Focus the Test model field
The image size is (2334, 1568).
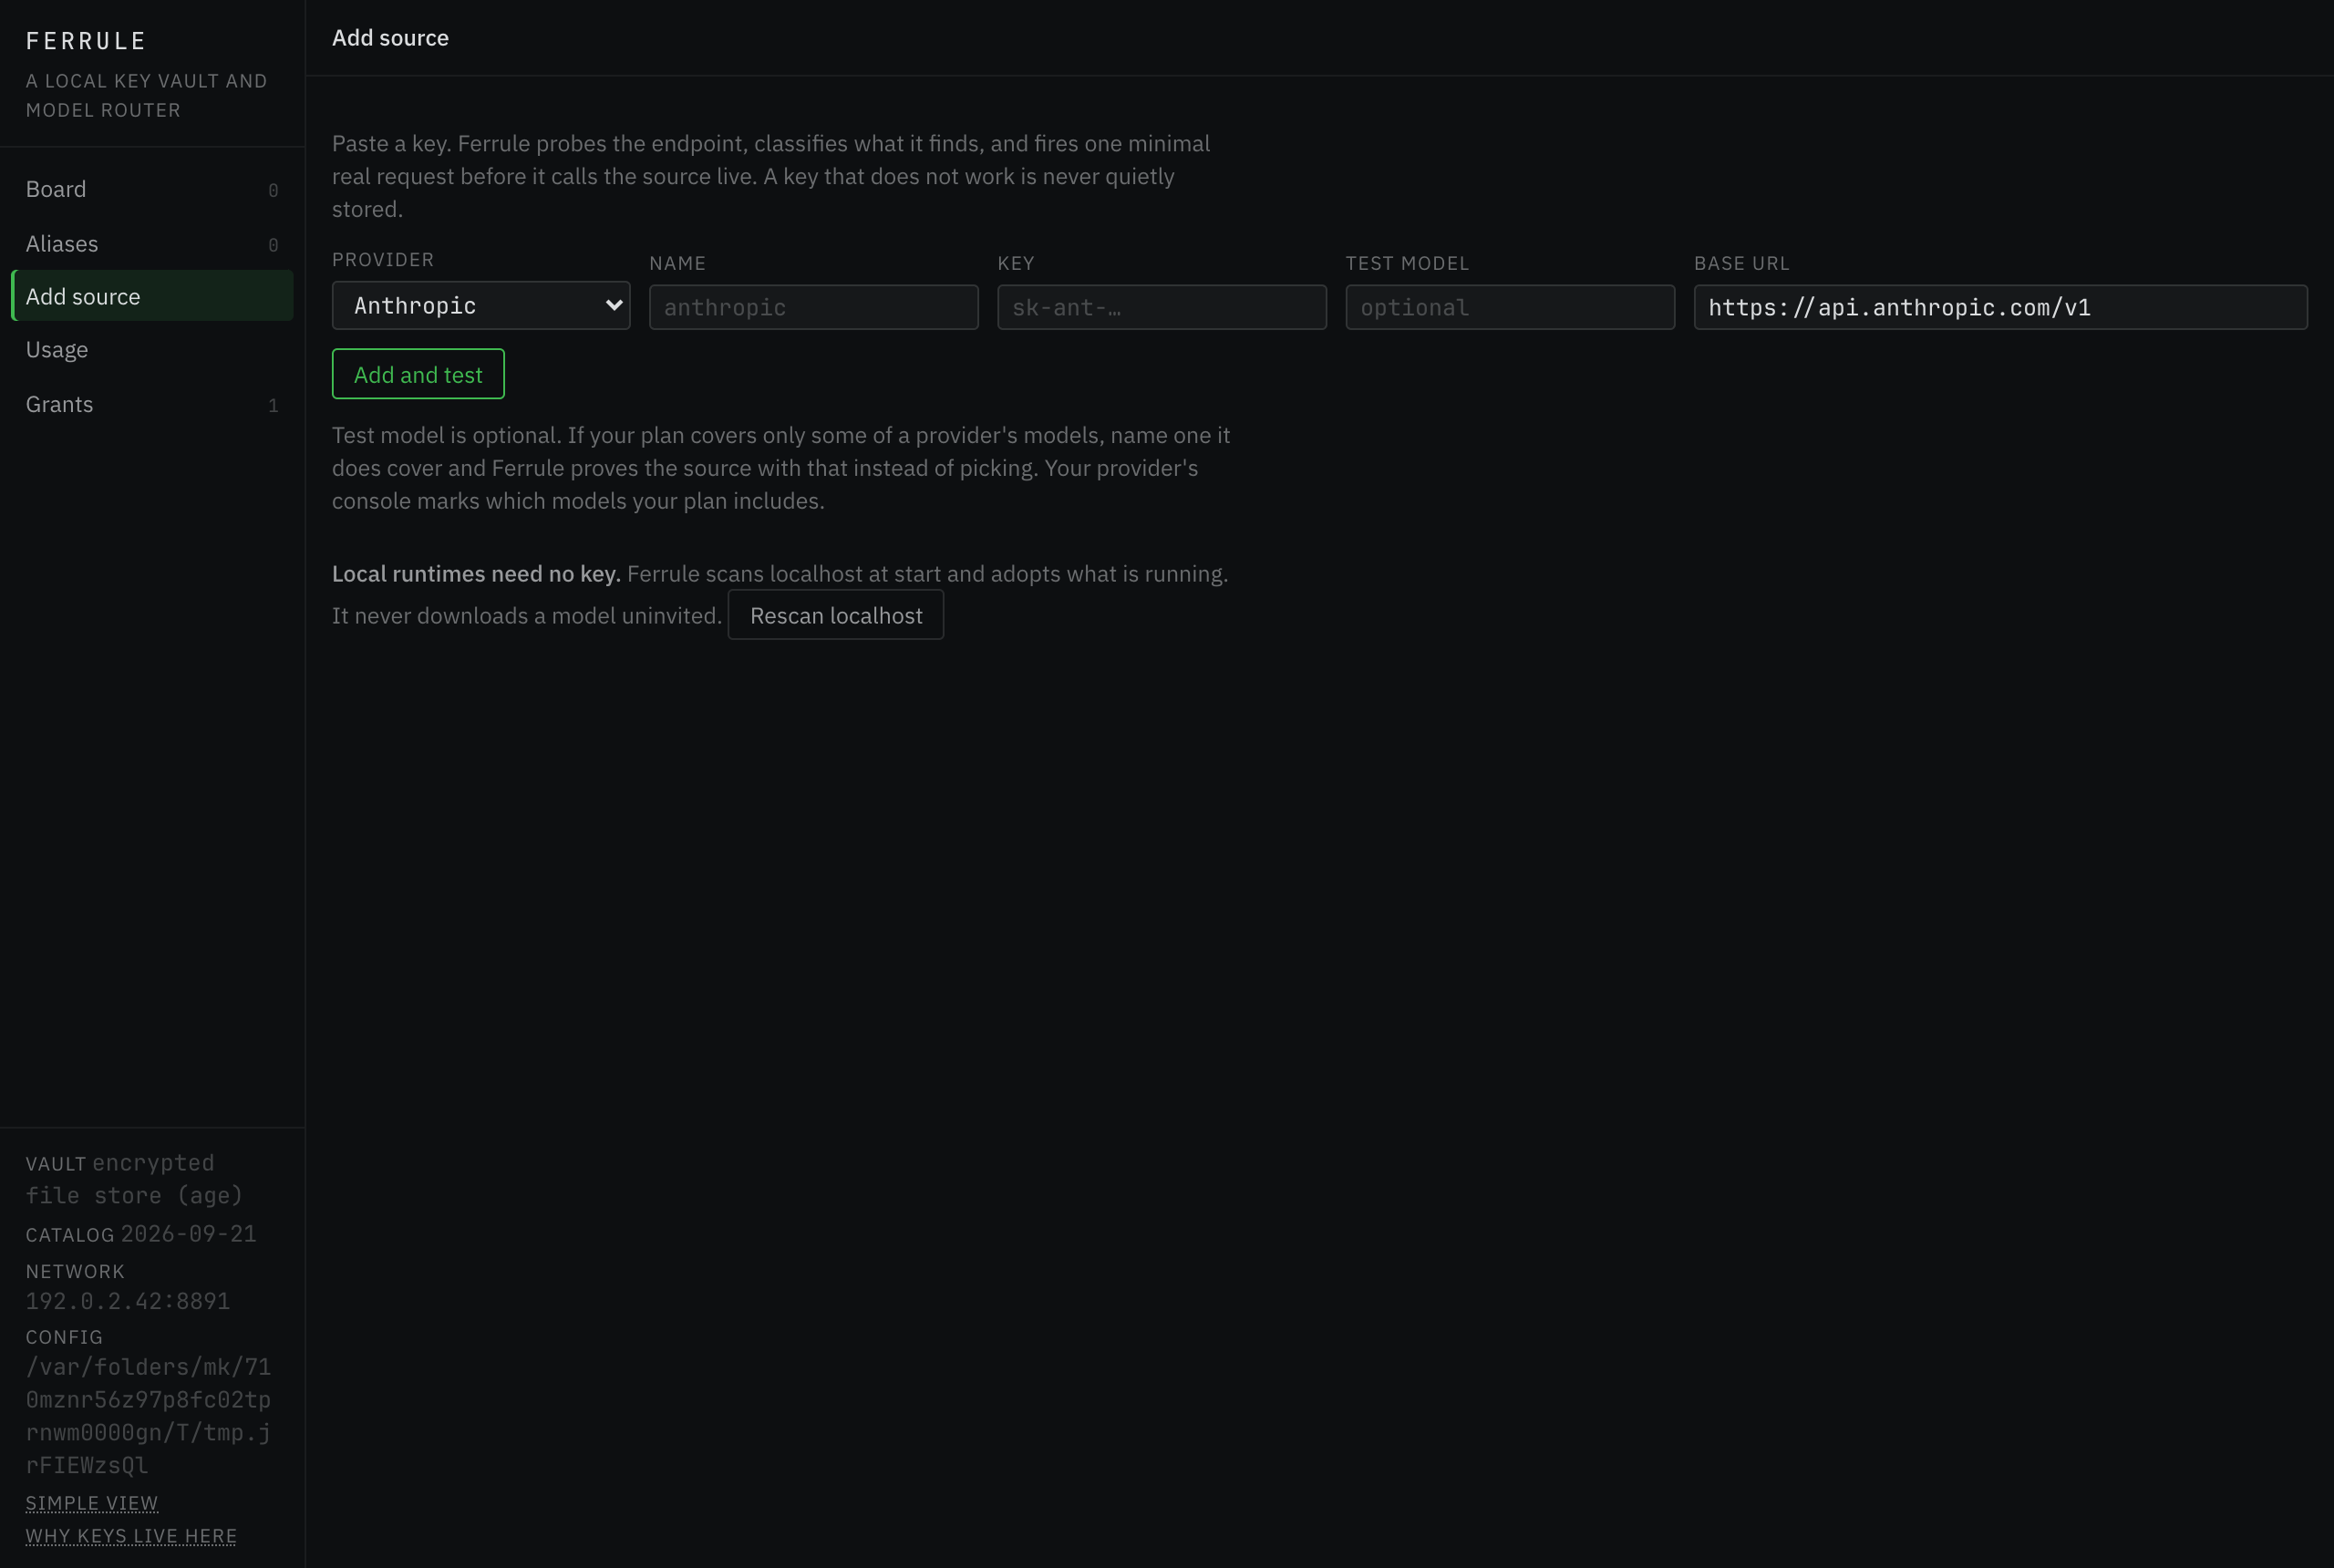point(1509,307)
